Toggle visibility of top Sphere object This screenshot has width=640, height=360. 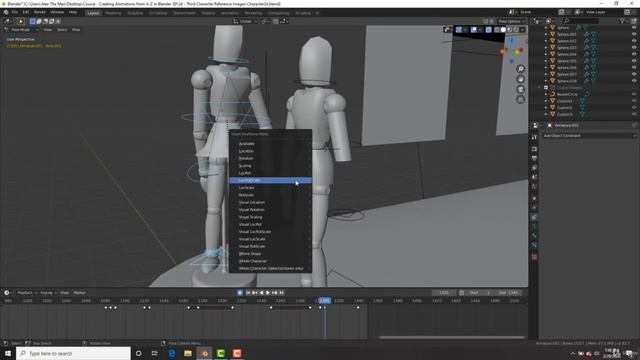click(x=634, y=27)
